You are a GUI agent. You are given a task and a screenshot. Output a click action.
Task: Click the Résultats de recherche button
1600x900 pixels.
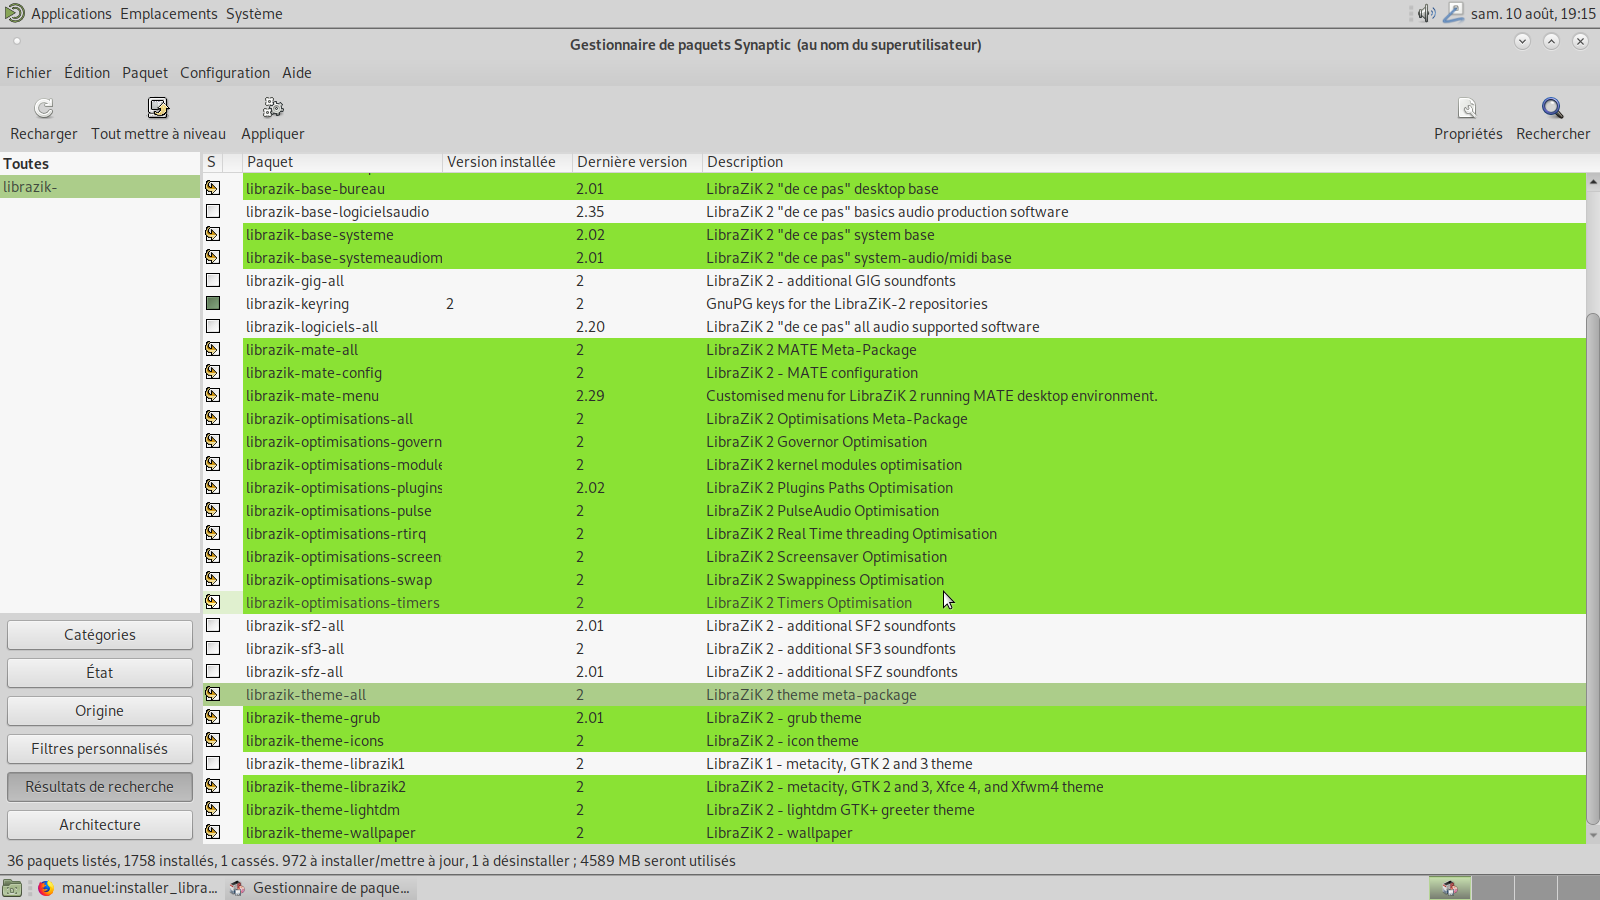tap(100, 787)
